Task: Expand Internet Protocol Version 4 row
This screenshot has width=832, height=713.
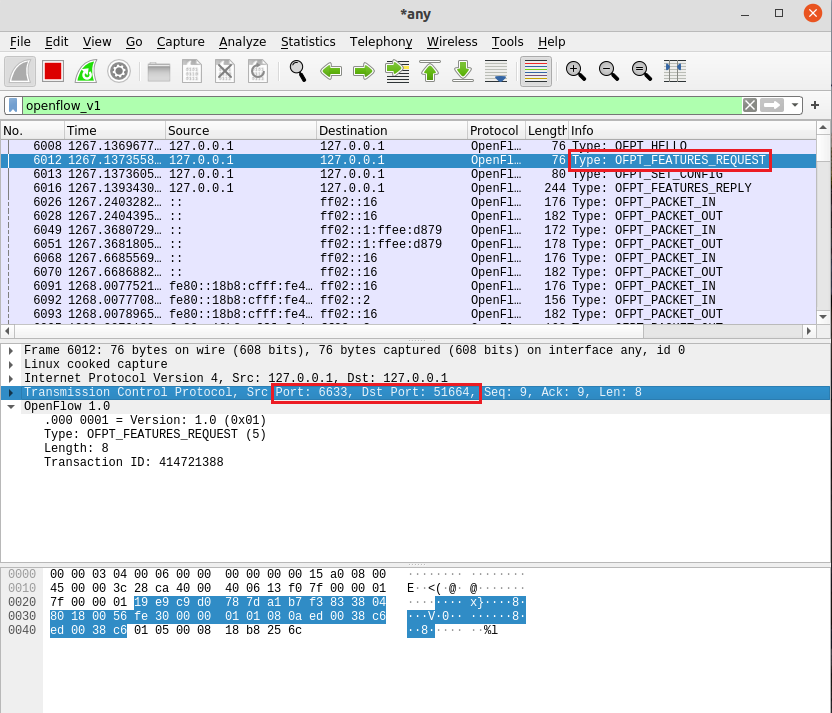Action: 11,378
